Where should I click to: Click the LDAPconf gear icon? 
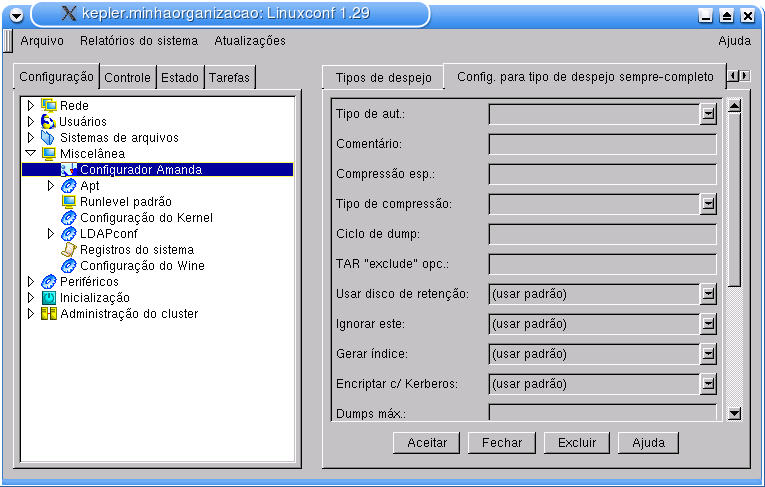point(69,234)
